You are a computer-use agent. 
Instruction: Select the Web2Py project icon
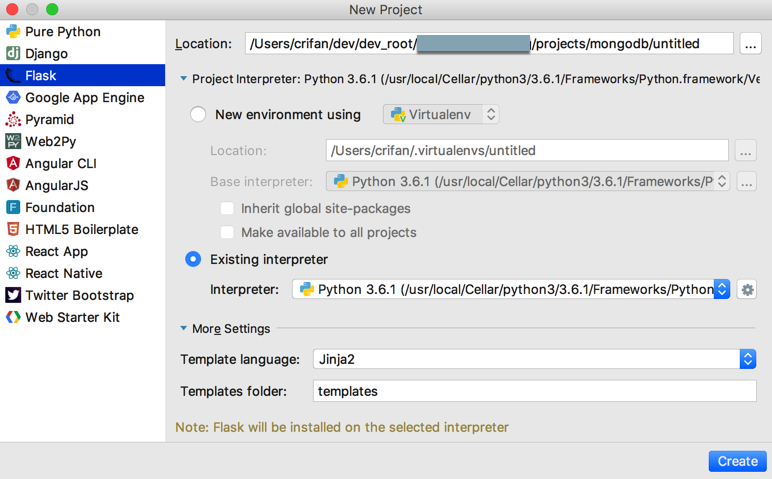pyautogui.click(x=13, y=141)
